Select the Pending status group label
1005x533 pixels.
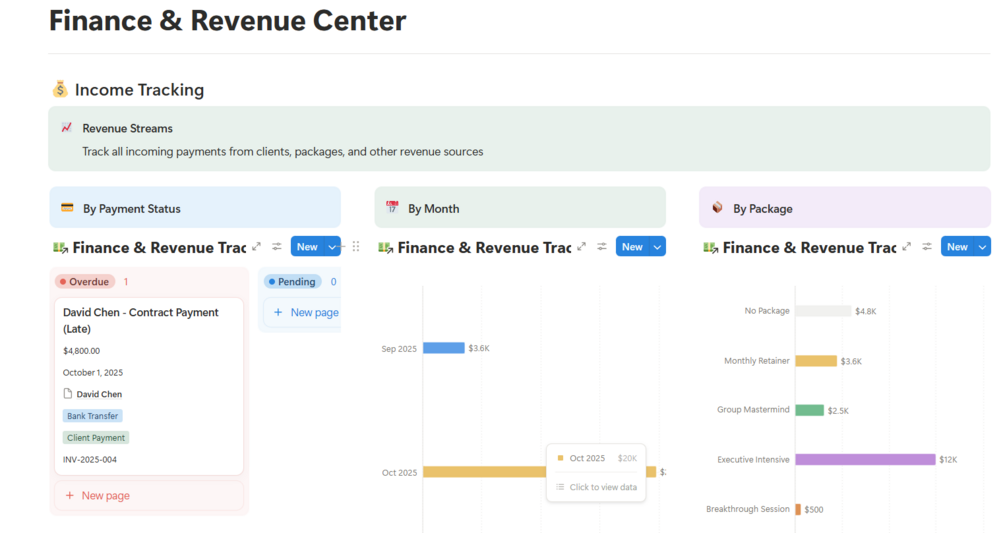(x=292, y=282)
